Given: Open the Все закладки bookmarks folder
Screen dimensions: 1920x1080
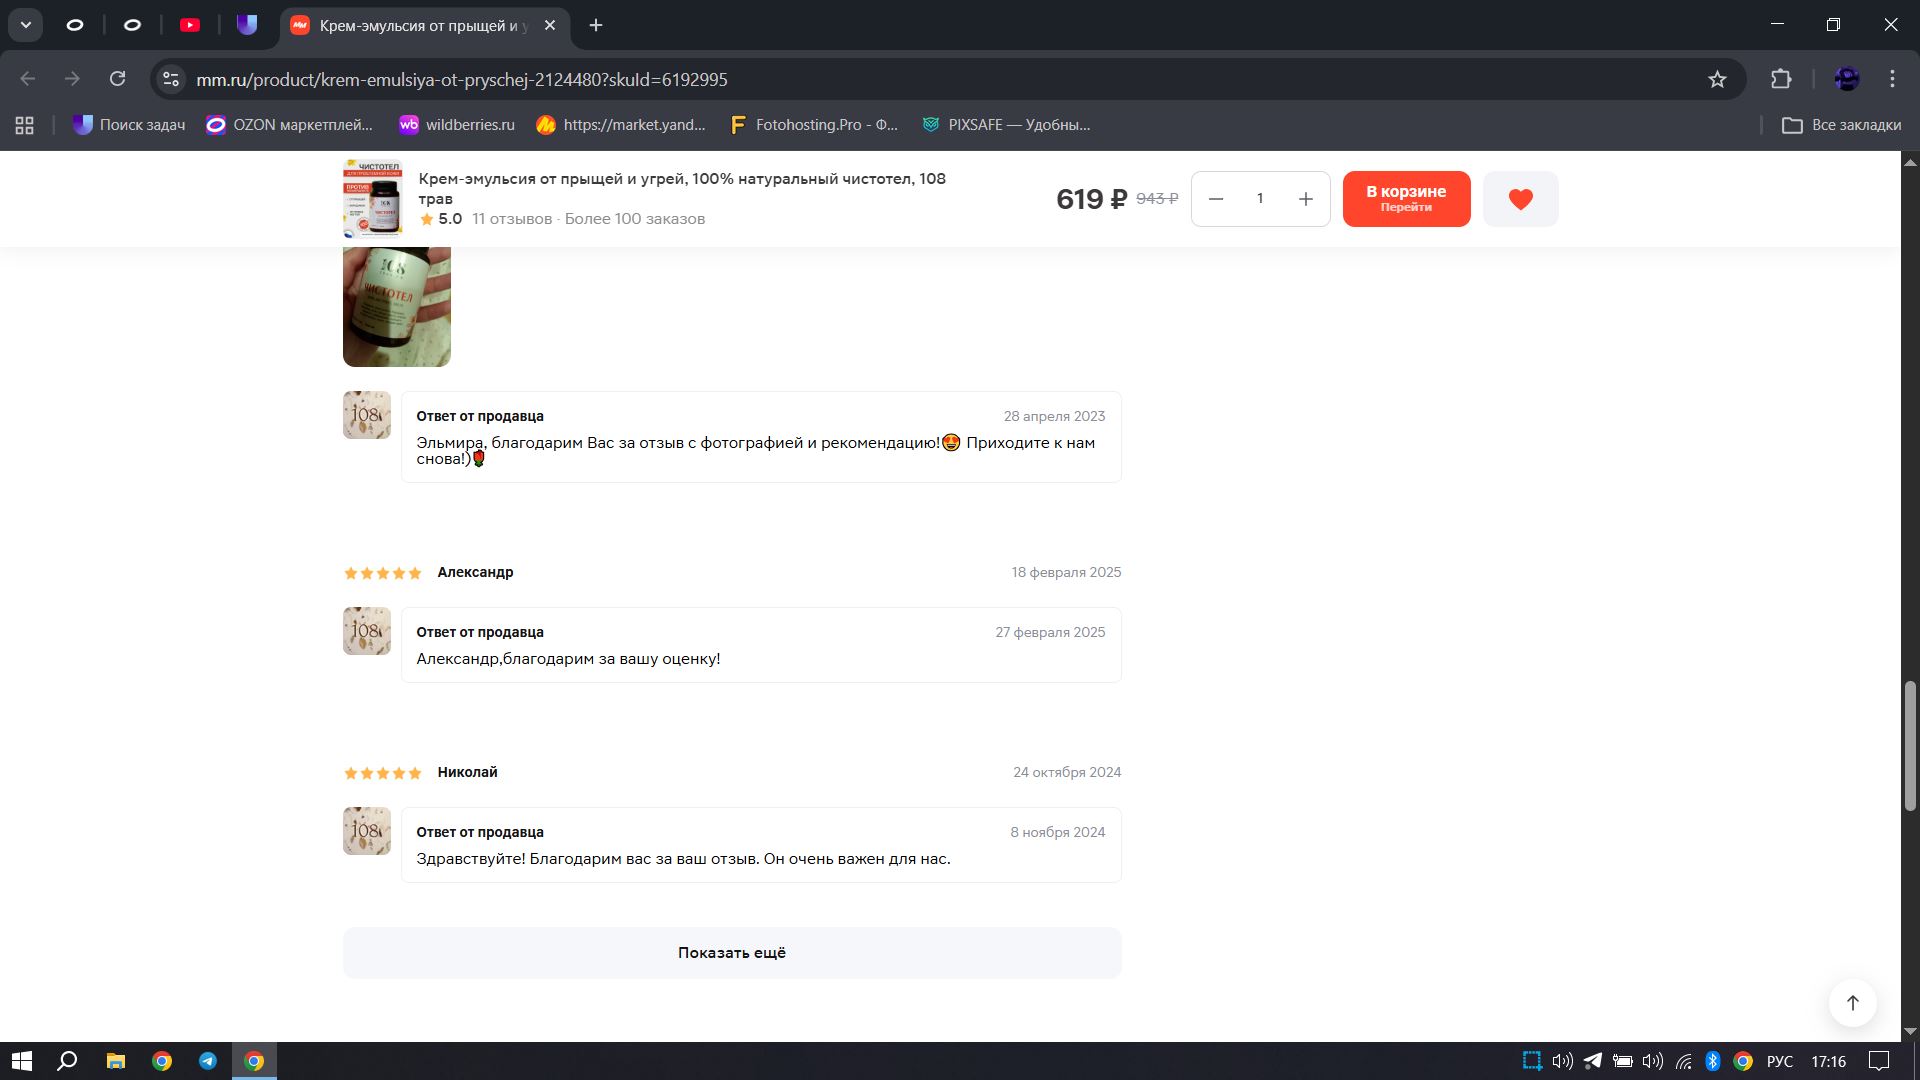Looking at the screenshot, I should click(1842, 125).
